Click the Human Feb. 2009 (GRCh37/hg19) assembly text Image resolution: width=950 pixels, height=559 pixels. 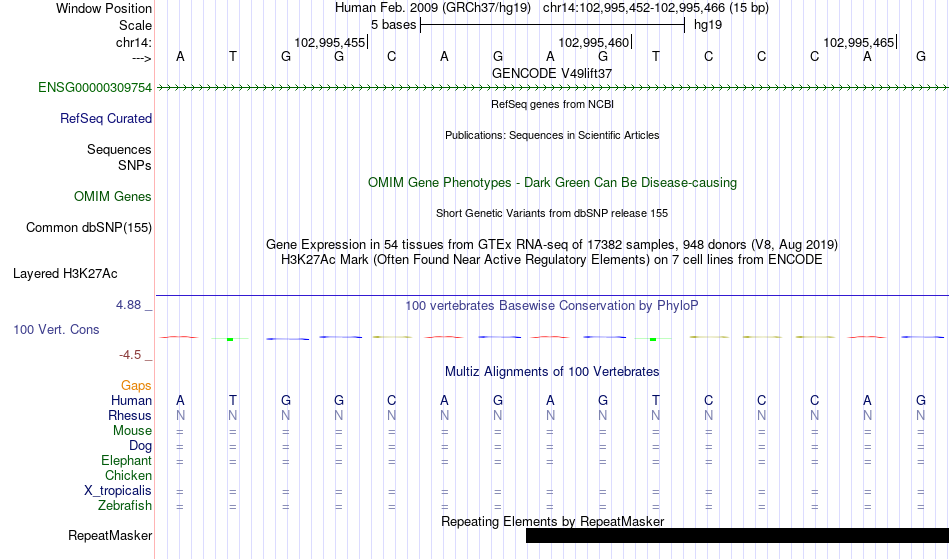[x=433, y=8]
